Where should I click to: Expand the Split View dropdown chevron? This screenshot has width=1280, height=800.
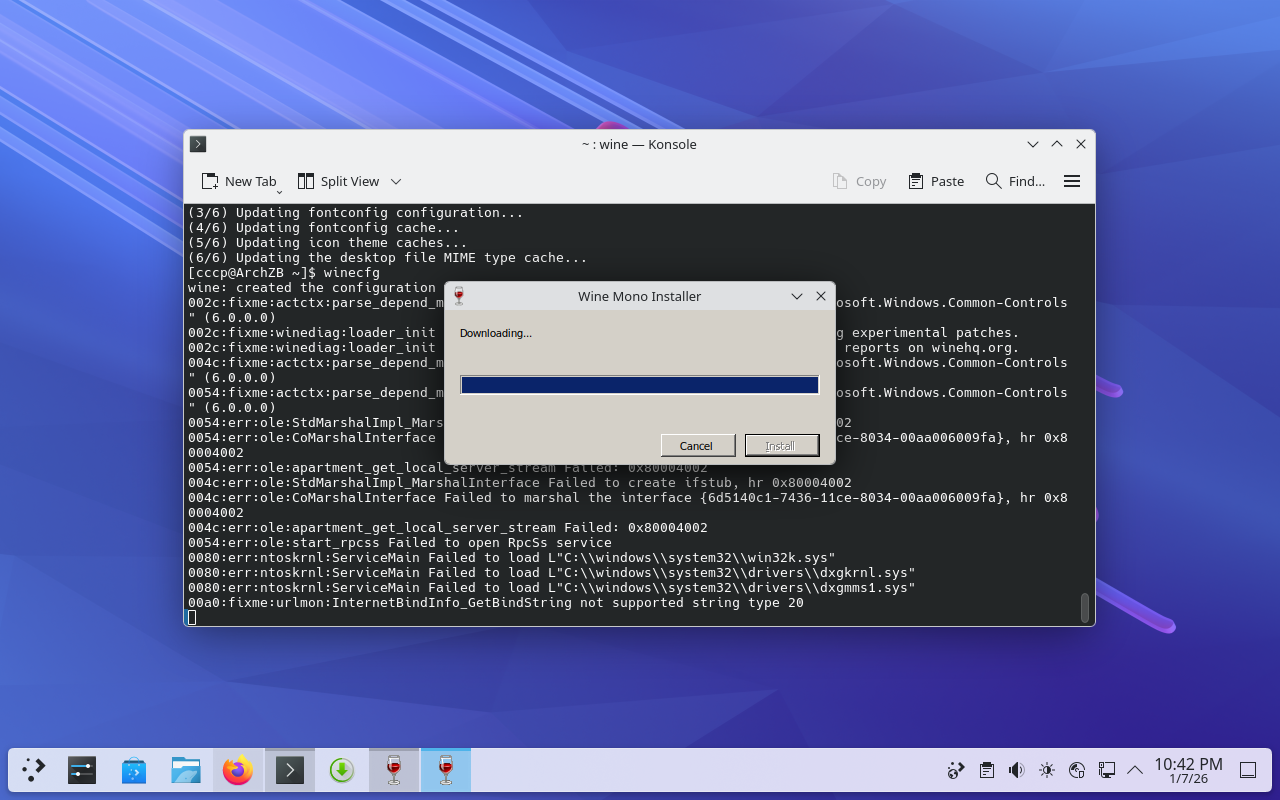point(396,182)
